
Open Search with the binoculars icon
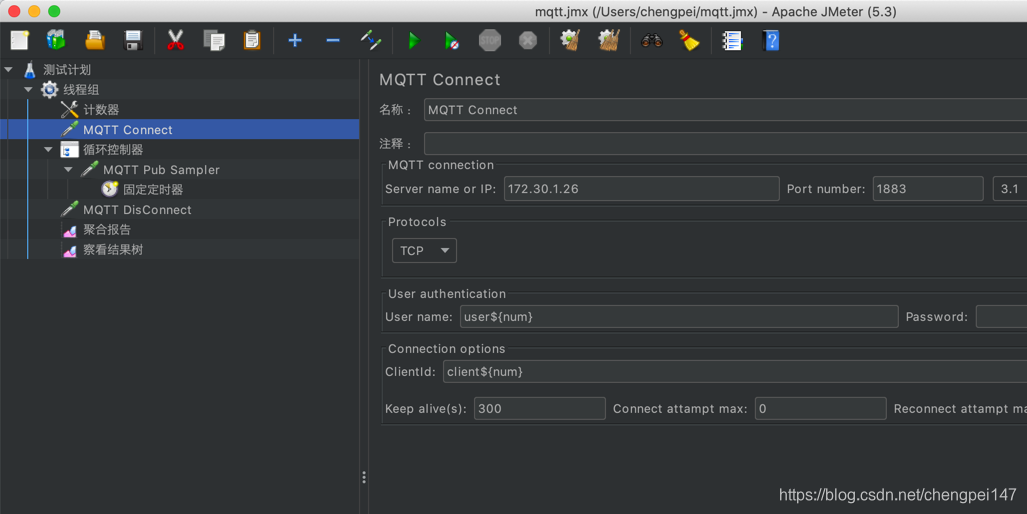tap(651, 41)
